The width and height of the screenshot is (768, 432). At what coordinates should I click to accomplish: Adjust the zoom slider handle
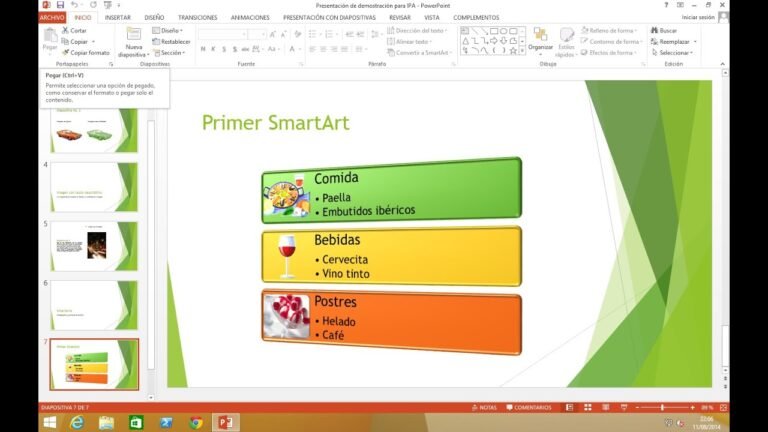coord(662,408)
